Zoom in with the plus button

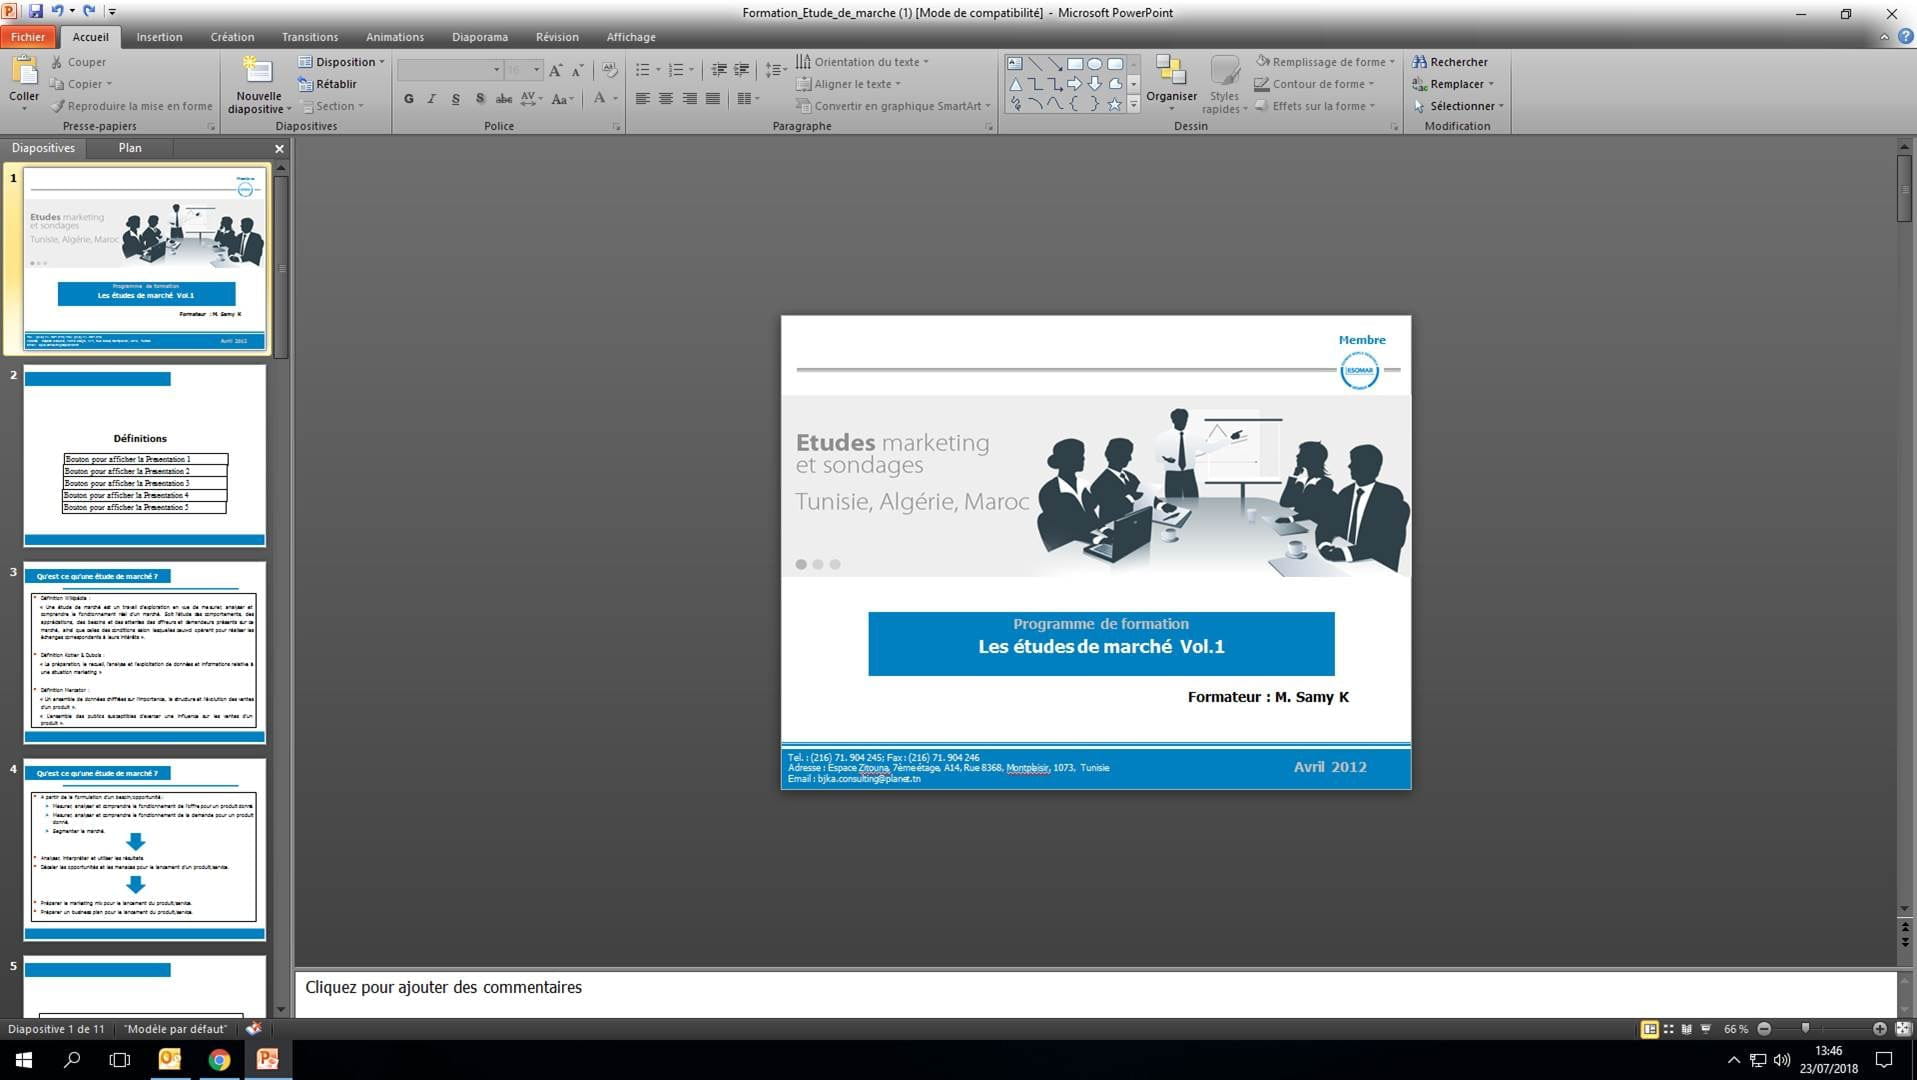pyautogui.click(x=1880, y=1029)
